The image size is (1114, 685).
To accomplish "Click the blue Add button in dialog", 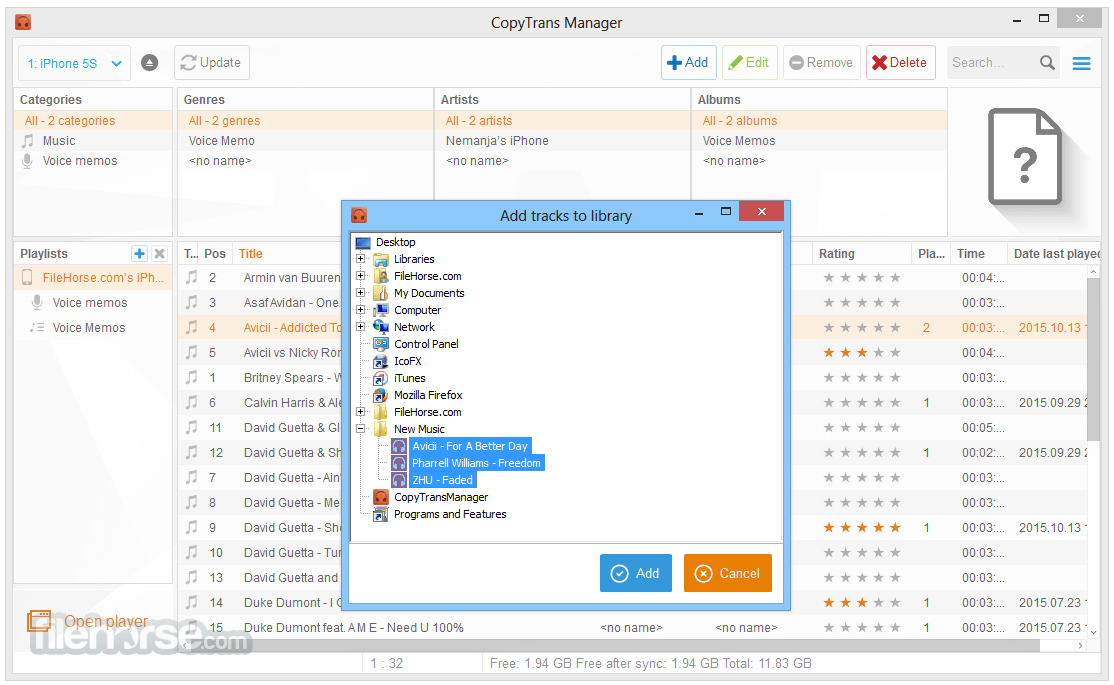I will click(636, 573).
